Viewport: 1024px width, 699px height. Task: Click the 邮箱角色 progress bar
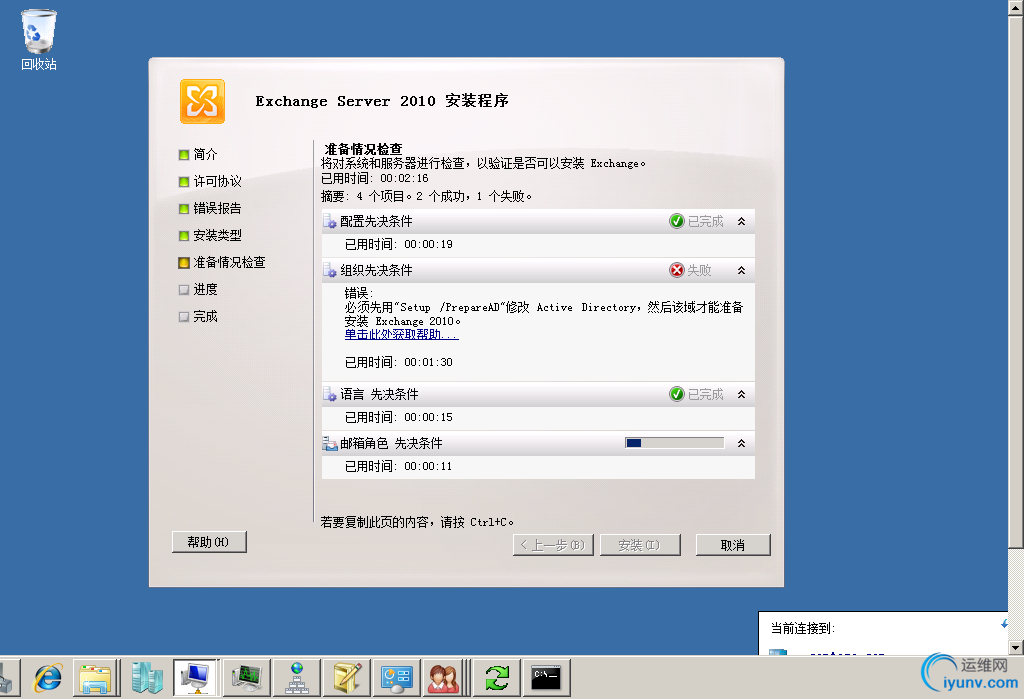point(674,441)
